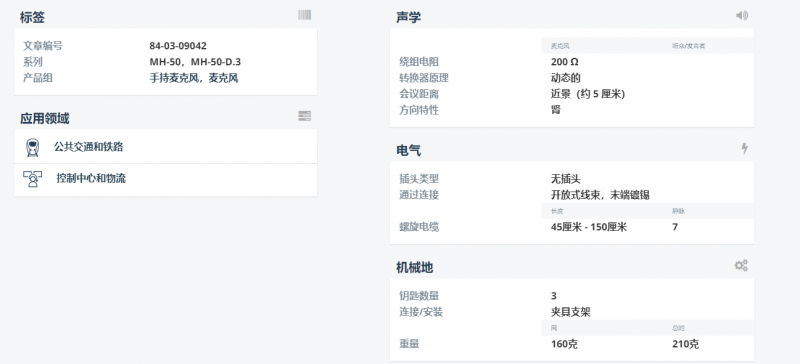Select the 声学 section heading
This screenshot has height=364, width=800.
click(x=408, y=17)
